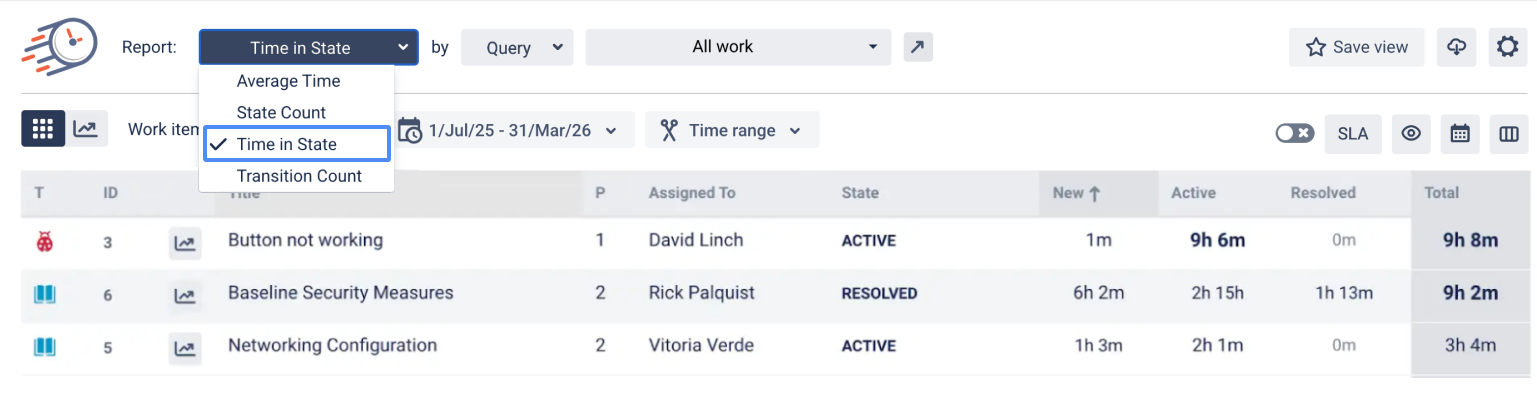Click the Save view button
The width and height of the screenshot is (1537, 410).
point(1357,47)
